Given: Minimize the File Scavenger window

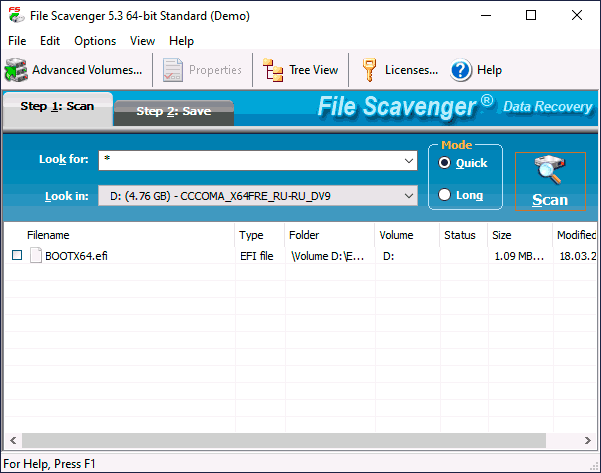Looking at the screenshot, I should click(x=486, y=15).
